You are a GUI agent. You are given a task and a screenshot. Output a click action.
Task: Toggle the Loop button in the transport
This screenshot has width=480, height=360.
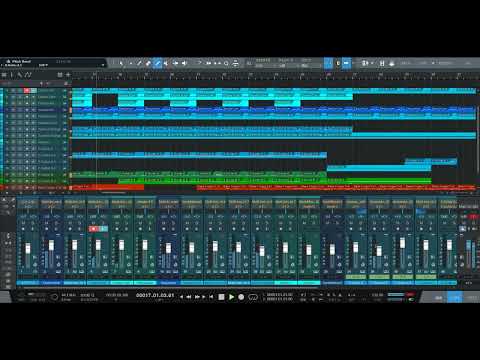[x=253, y=297]
